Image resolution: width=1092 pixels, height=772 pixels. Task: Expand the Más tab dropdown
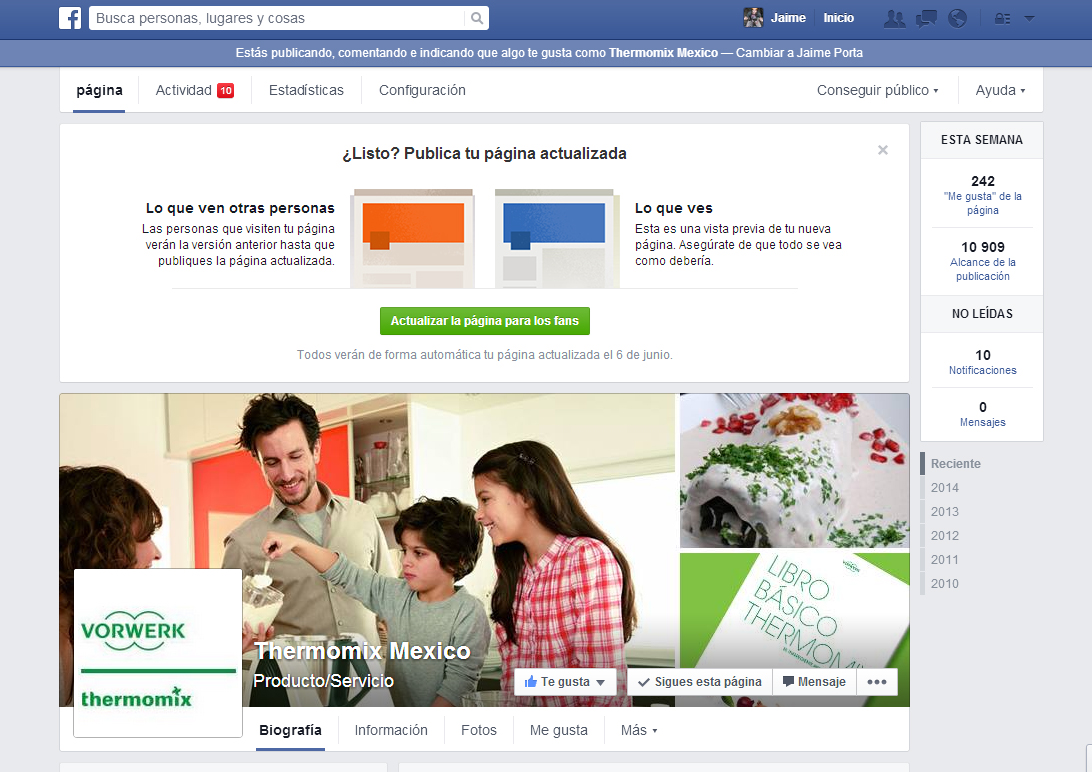pos(639,730)
